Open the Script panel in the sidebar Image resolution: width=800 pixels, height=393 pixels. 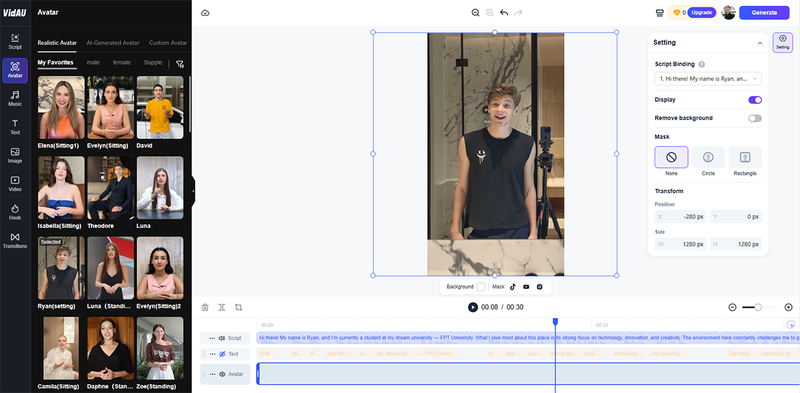tap(15, 42)
